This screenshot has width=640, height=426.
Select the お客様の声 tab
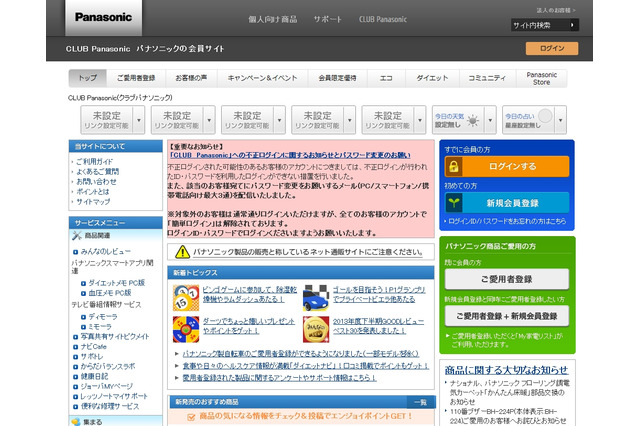pyautogui.click(x=191, y=78)
